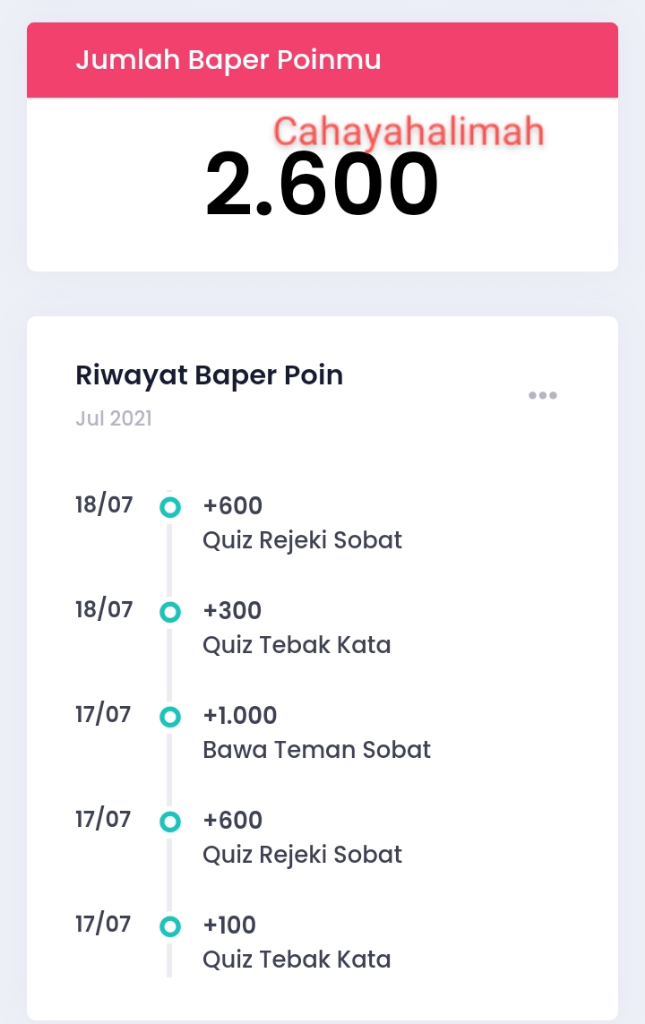Click the timeline dot for the +300 entry

point(170,612)
